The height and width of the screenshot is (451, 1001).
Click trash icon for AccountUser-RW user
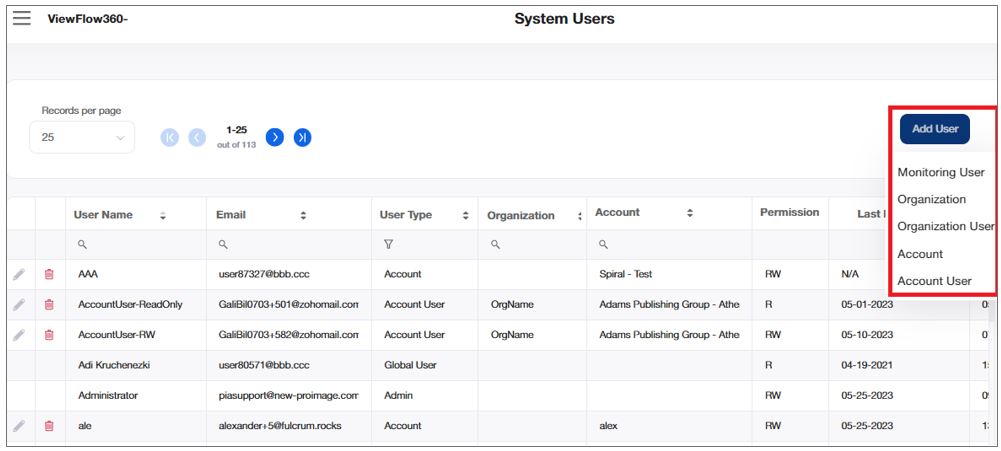pos(49,335)
